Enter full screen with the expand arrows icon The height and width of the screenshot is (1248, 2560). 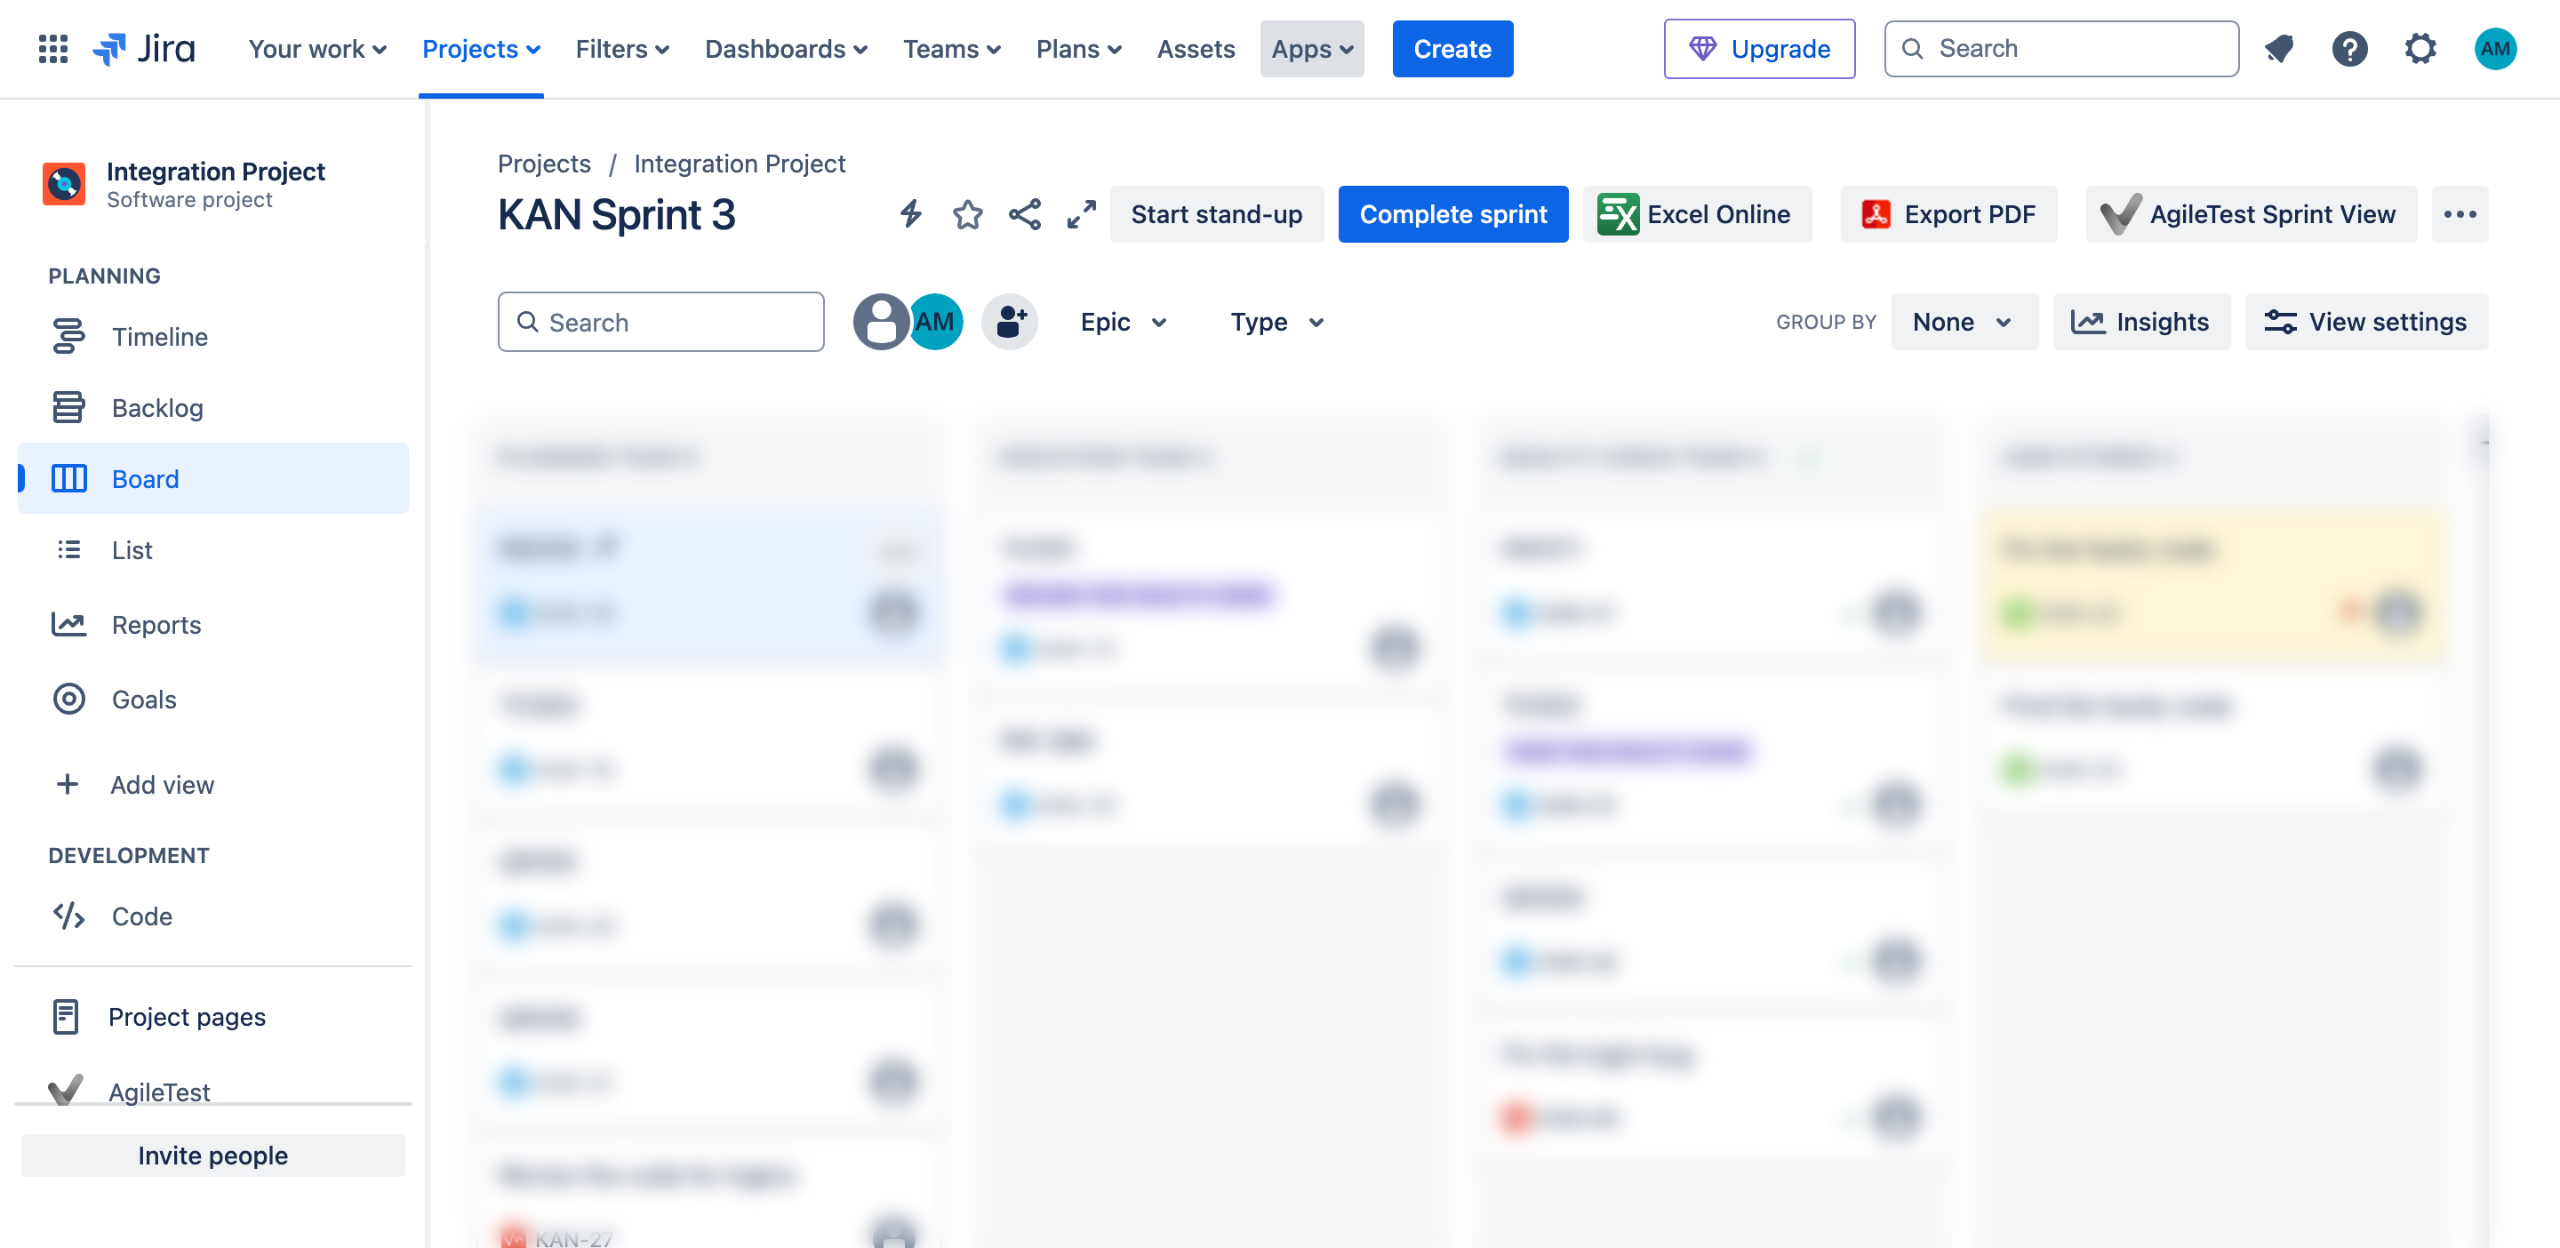pos(1081,214)
